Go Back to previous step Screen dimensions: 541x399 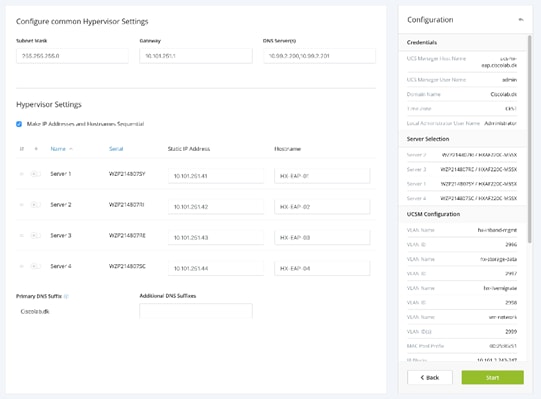point(430,378)
